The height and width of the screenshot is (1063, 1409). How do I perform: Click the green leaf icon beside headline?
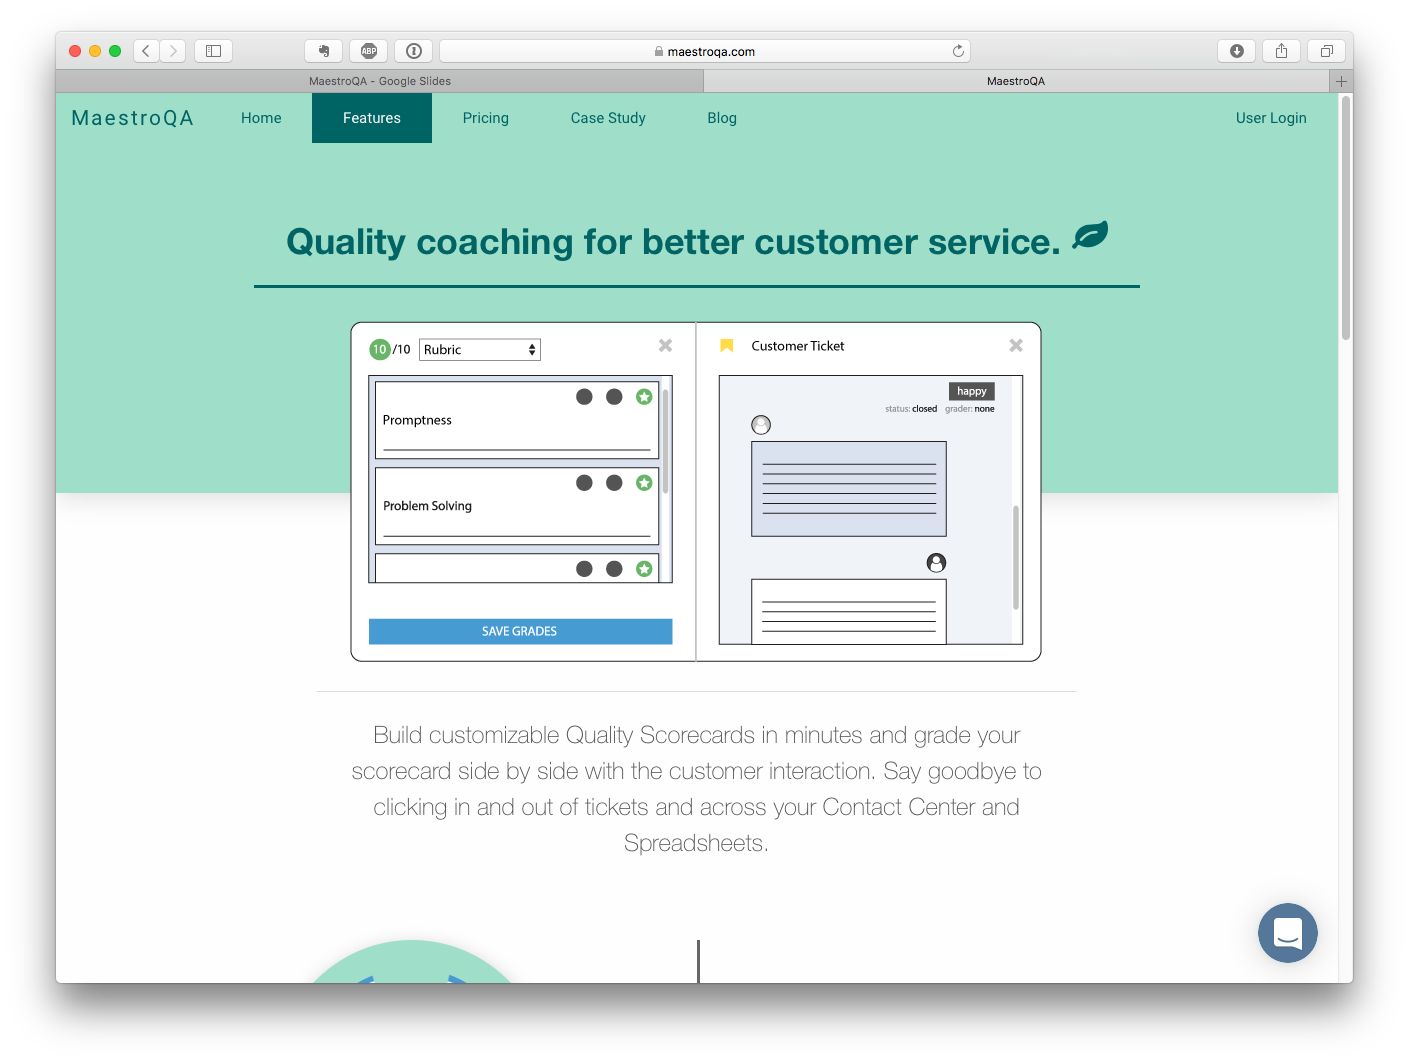[1090, 235]
